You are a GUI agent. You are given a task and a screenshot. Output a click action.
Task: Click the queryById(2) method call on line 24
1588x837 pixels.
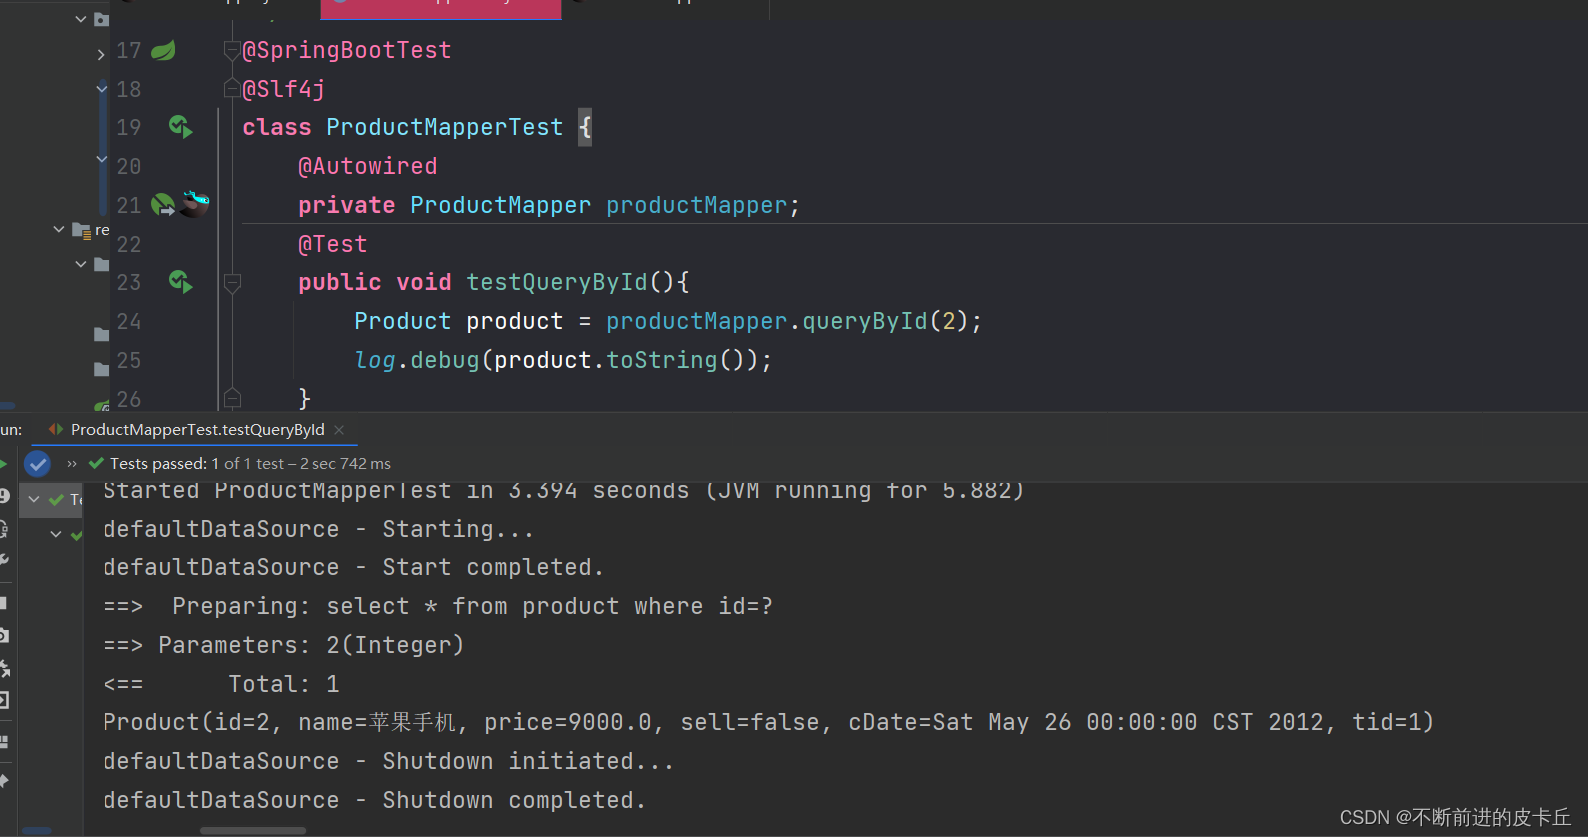tap(884, 321)
